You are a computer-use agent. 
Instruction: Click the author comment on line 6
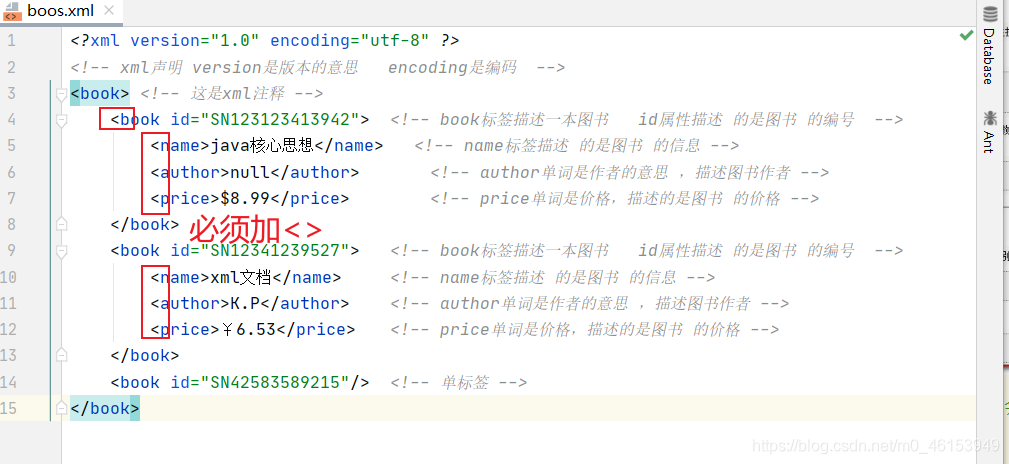point(629,172)
